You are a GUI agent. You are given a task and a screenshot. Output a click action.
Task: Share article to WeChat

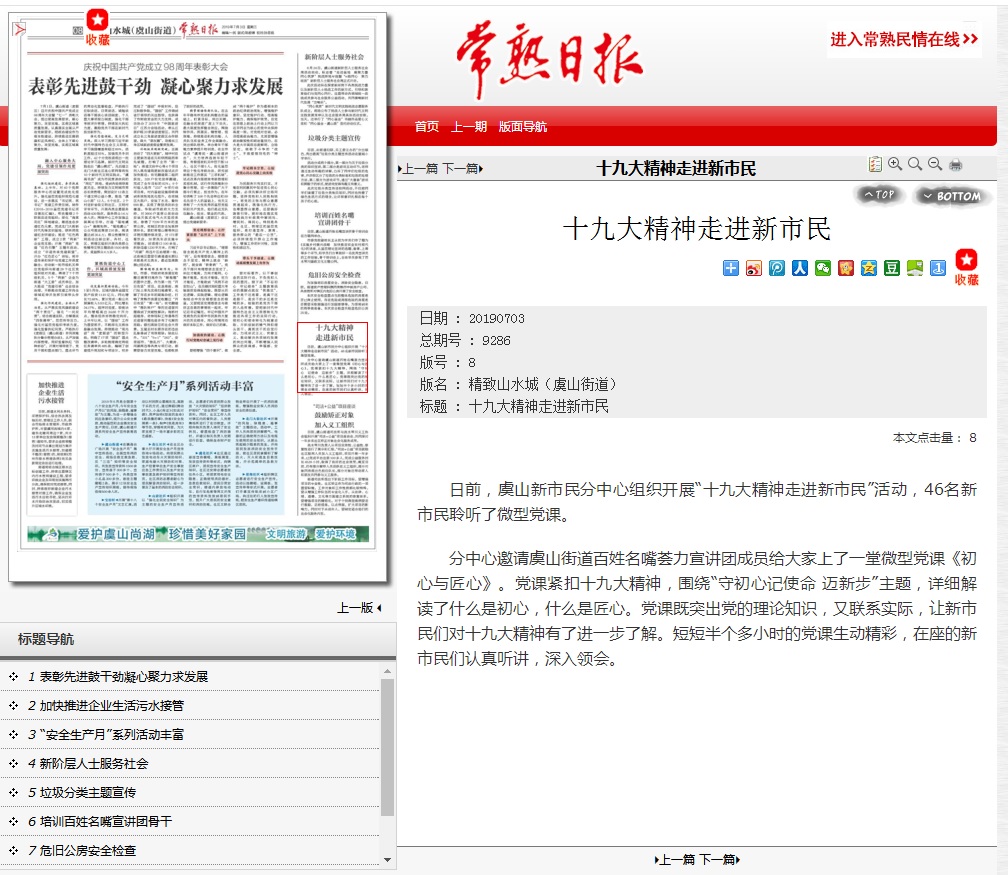(823, 268)
